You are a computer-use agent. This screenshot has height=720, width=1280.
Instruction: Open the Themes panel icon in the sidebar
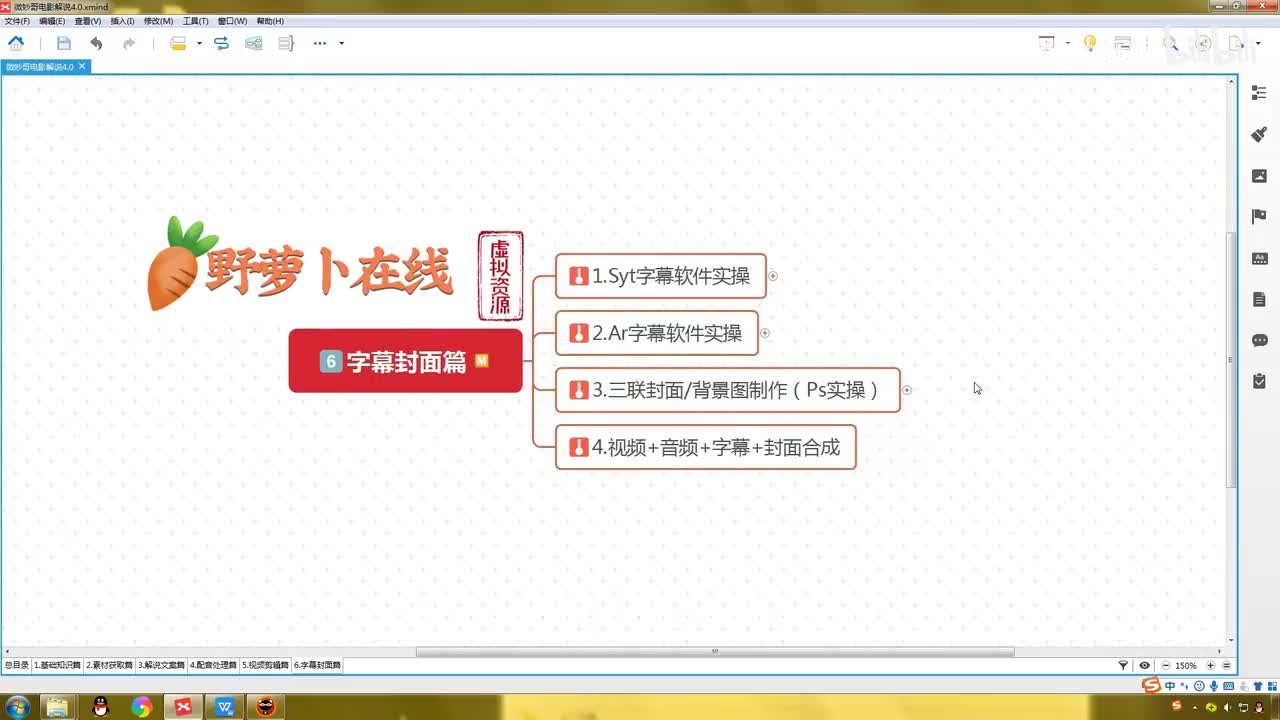tap(1259, 258)
